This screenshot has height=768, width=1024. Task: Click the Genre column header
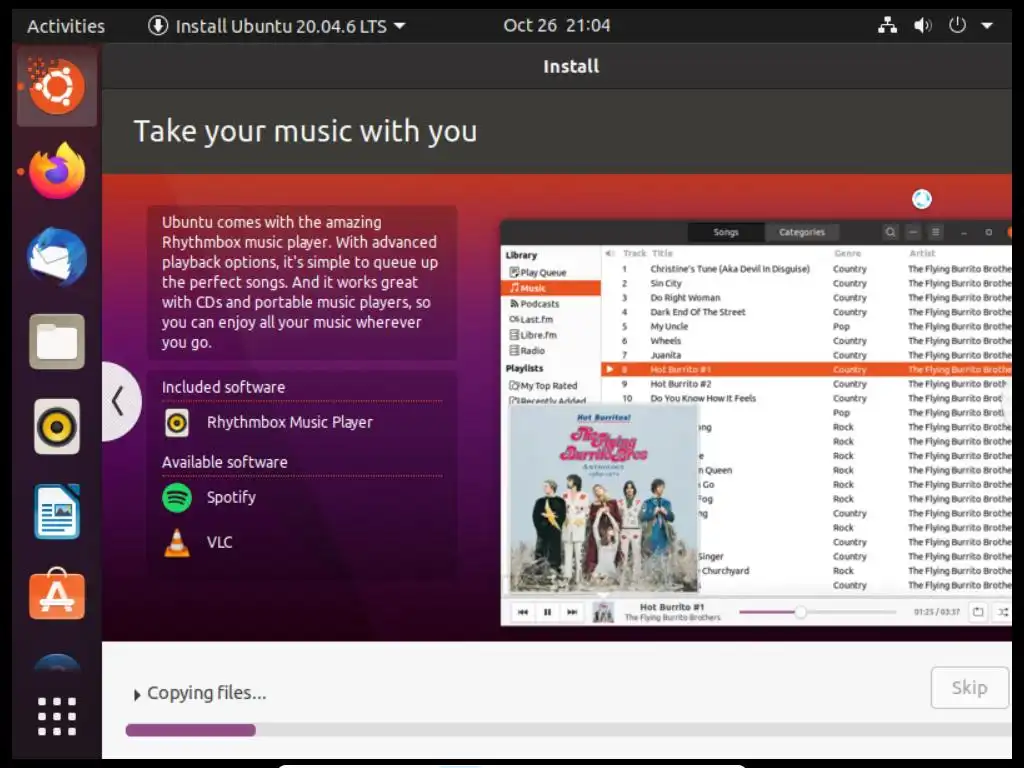(x=847, y=253)
